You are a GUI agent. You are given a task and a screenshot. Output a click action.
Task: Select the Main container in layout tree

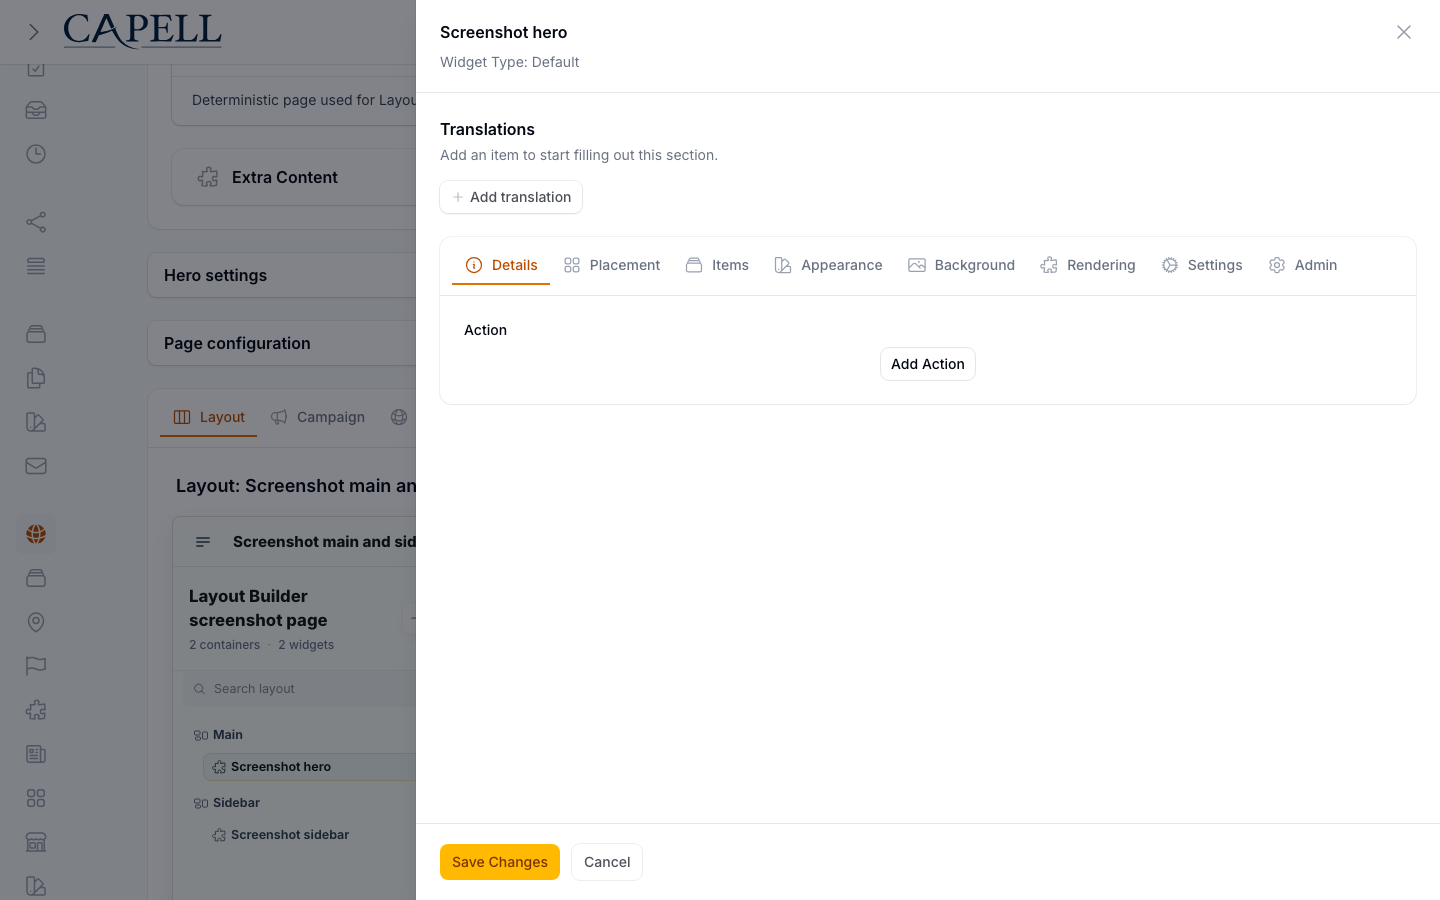tap(228, 735)
